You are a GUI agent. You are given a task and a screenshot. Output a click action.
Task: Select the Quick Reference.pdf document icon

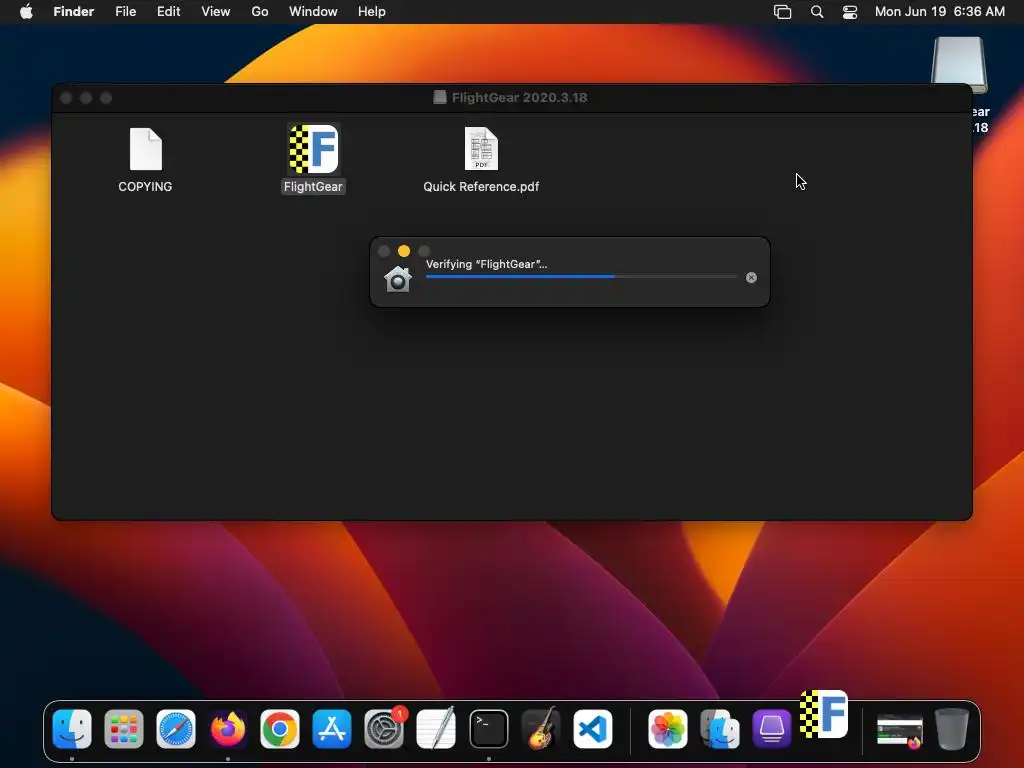[x=481, y=149]
